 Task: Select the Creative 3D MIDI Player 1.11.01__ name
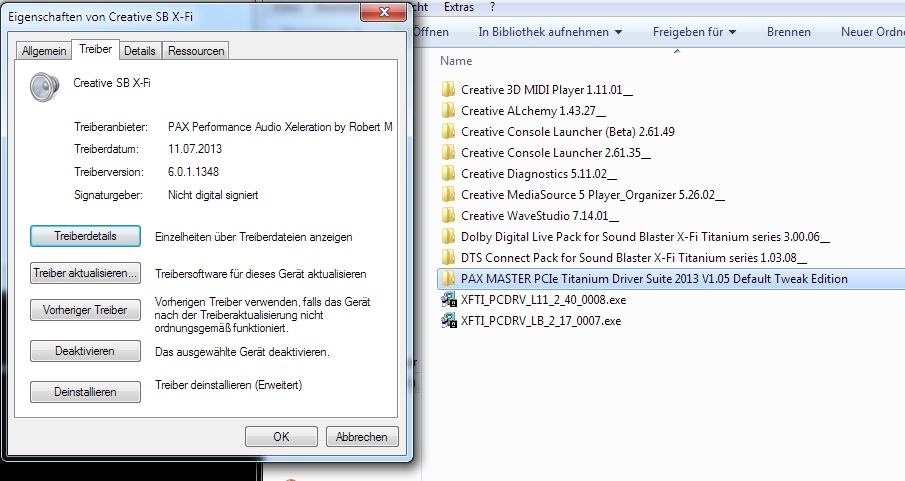coord(547,90)
